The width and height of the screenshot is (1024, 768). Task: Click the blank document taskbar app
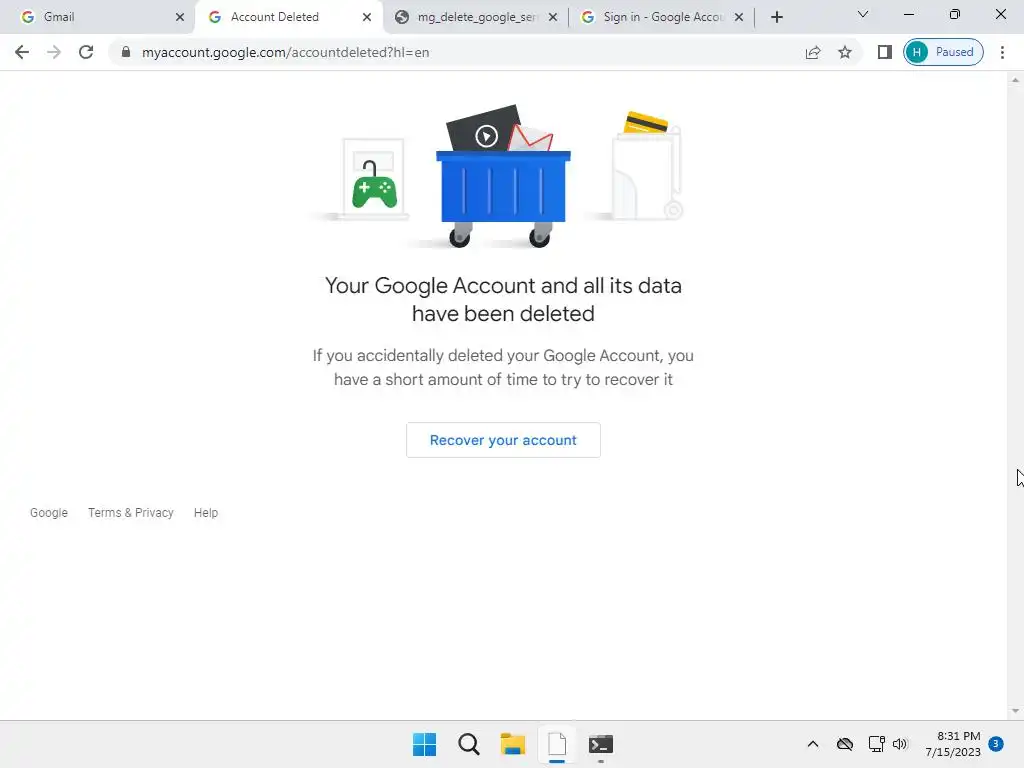[x=557, y=744]
